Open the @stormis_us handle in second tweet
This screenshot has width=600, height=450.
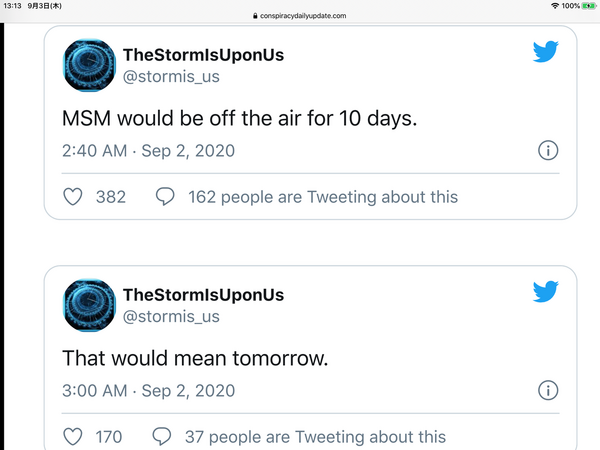(x=171, y=316)
